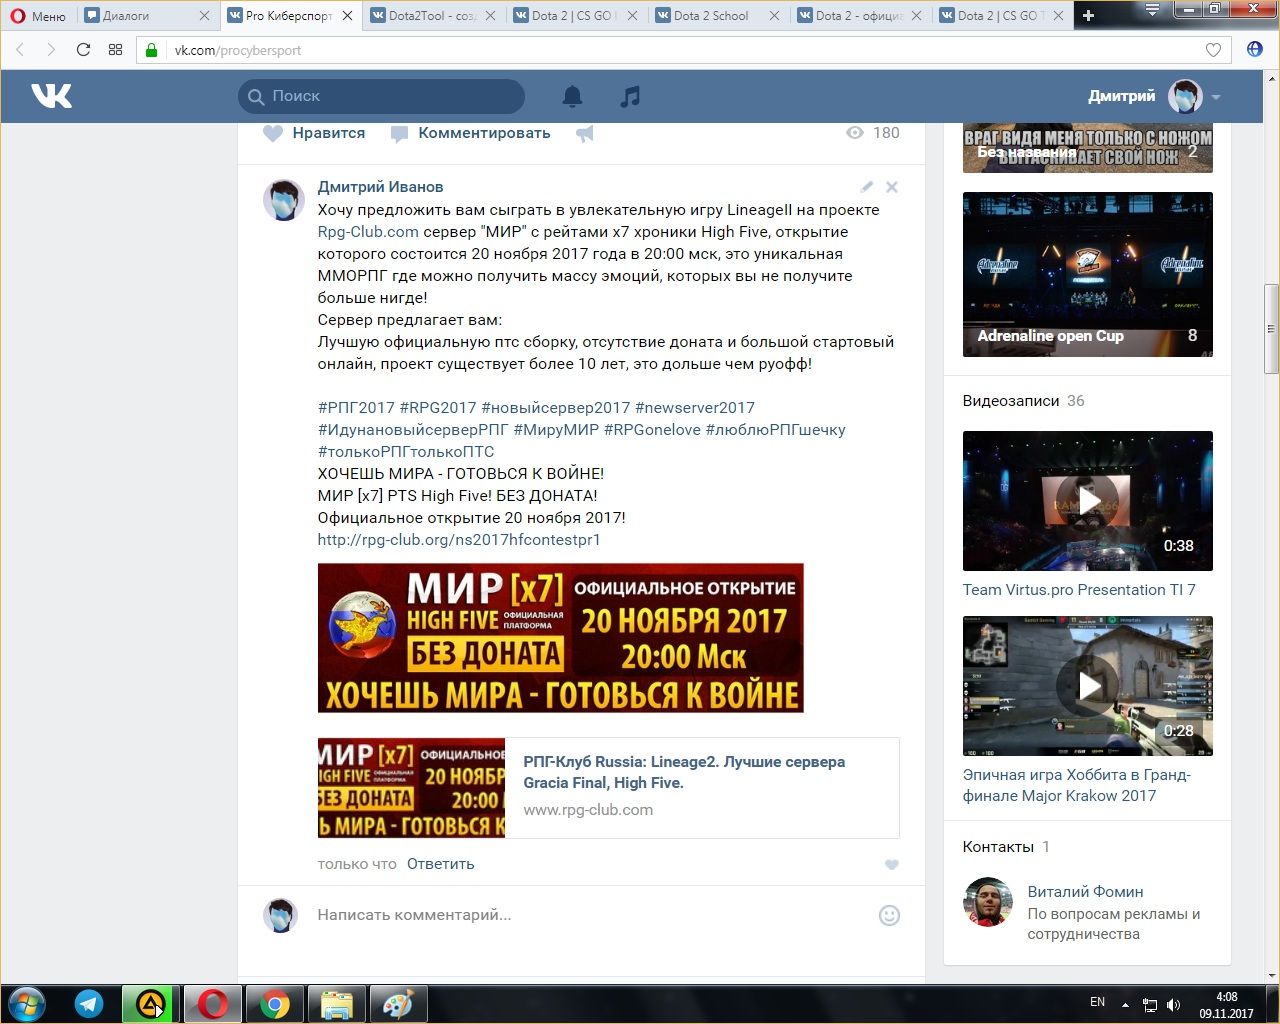Focus the Написать комментарий field

click(x=590, y=915)
